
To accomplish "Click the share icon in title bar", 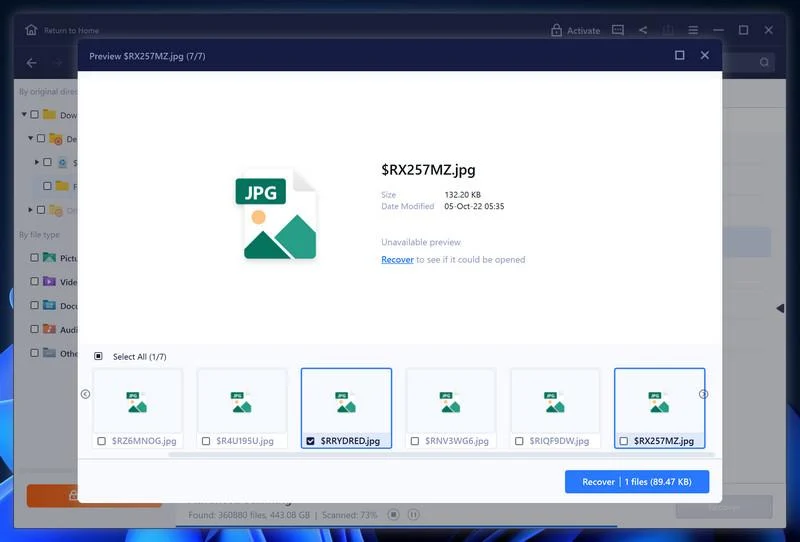I will [x=643, y=30].
